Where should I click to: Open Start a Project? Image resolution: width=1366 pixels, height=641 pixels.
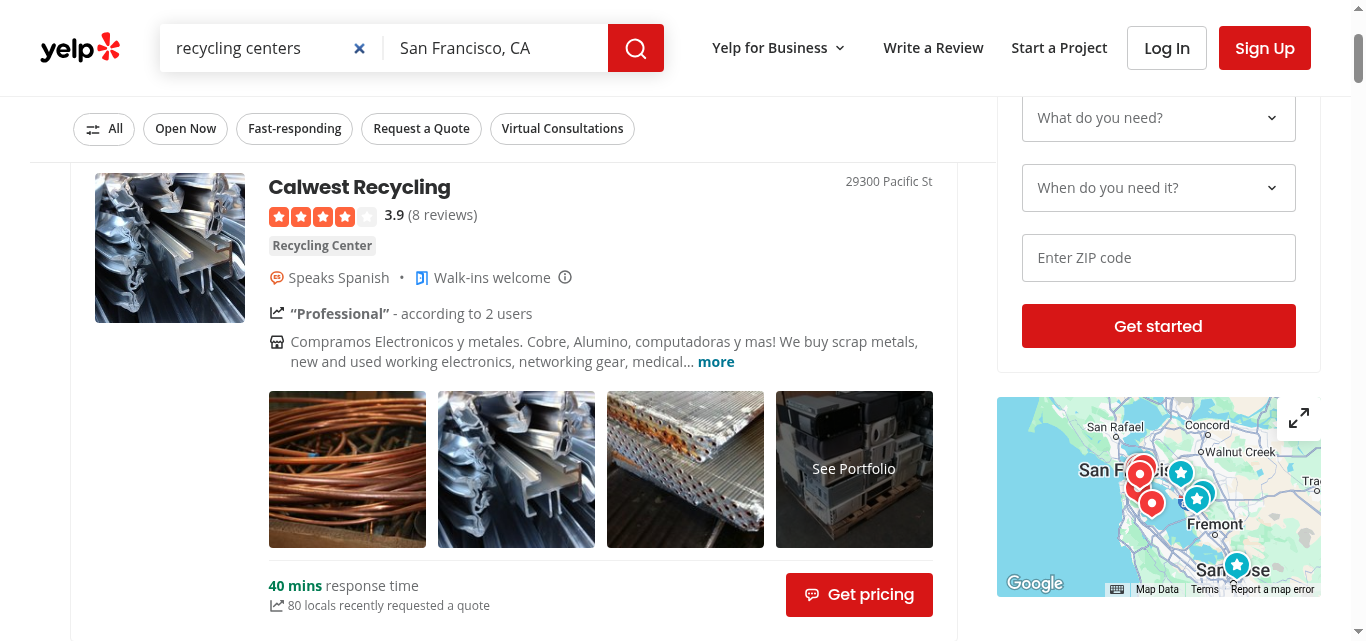(x=1059, y=48)
